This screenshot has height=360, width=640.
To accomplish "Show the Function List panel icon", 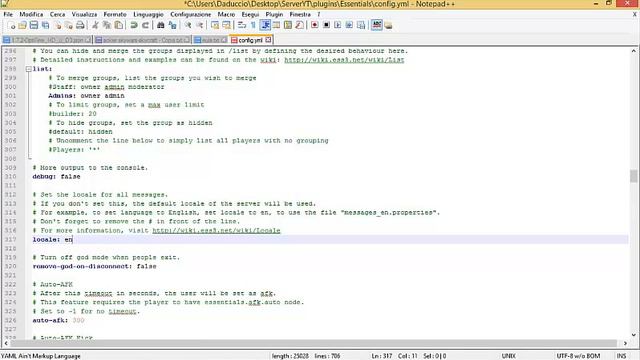I will (299, 25).
